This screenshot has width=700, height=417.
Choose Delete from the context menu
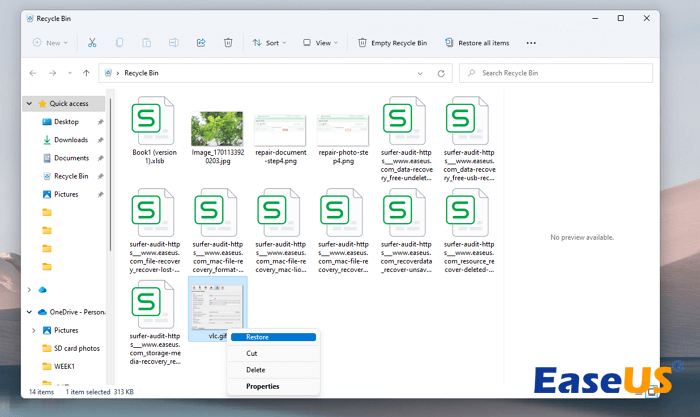[x=256, y=370]
